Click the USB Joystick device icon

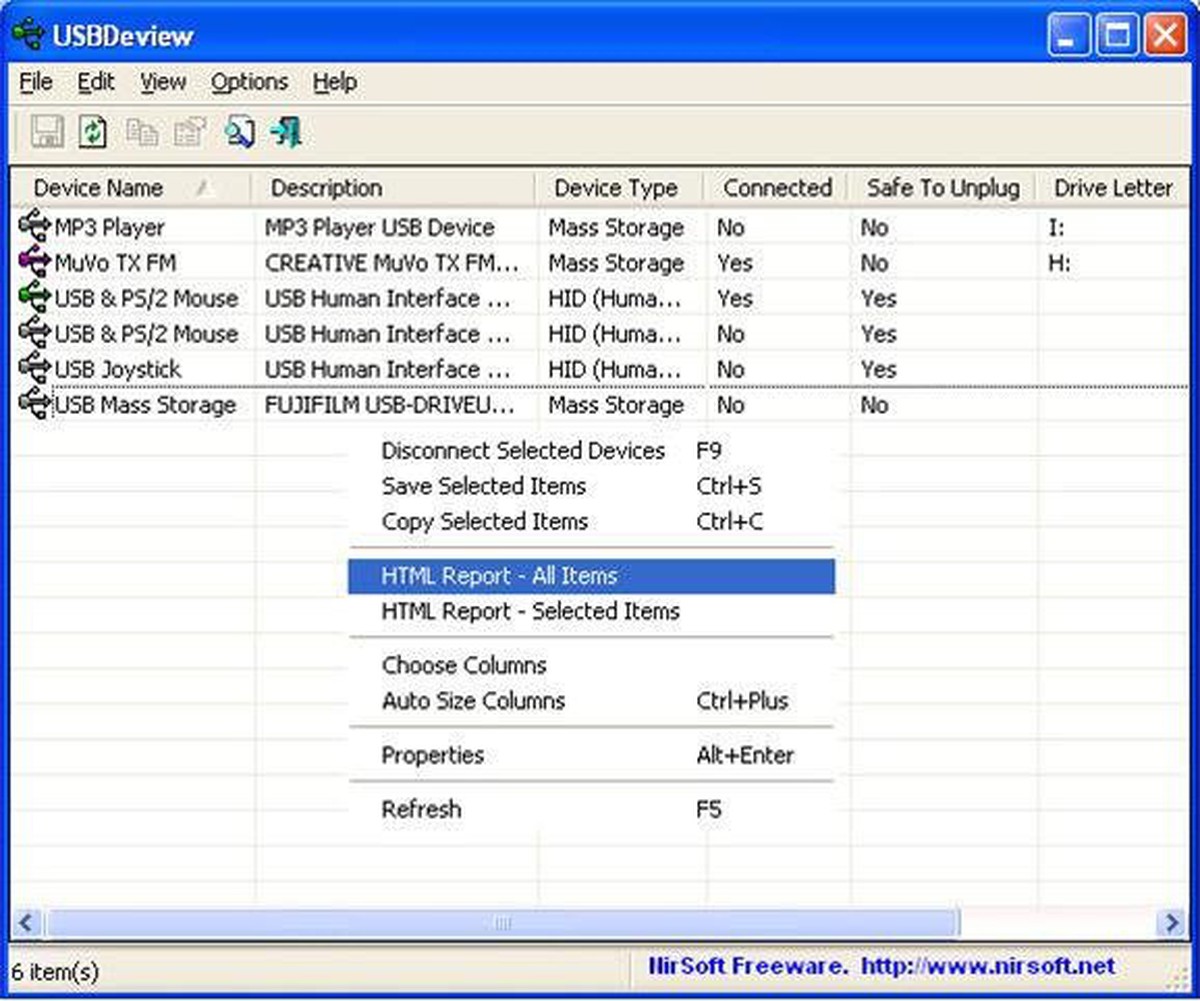(x=33, y=369)
